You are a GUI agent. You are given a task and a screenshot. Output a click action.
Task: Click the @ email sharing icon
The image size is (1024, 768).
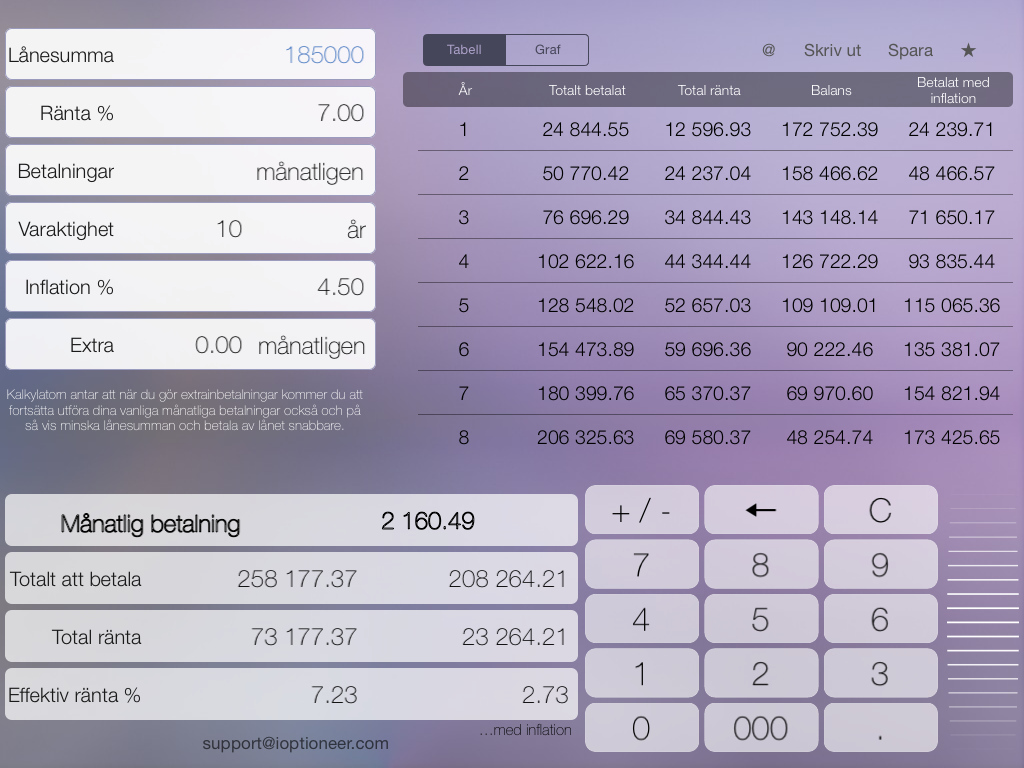click(x=767, y=50)
